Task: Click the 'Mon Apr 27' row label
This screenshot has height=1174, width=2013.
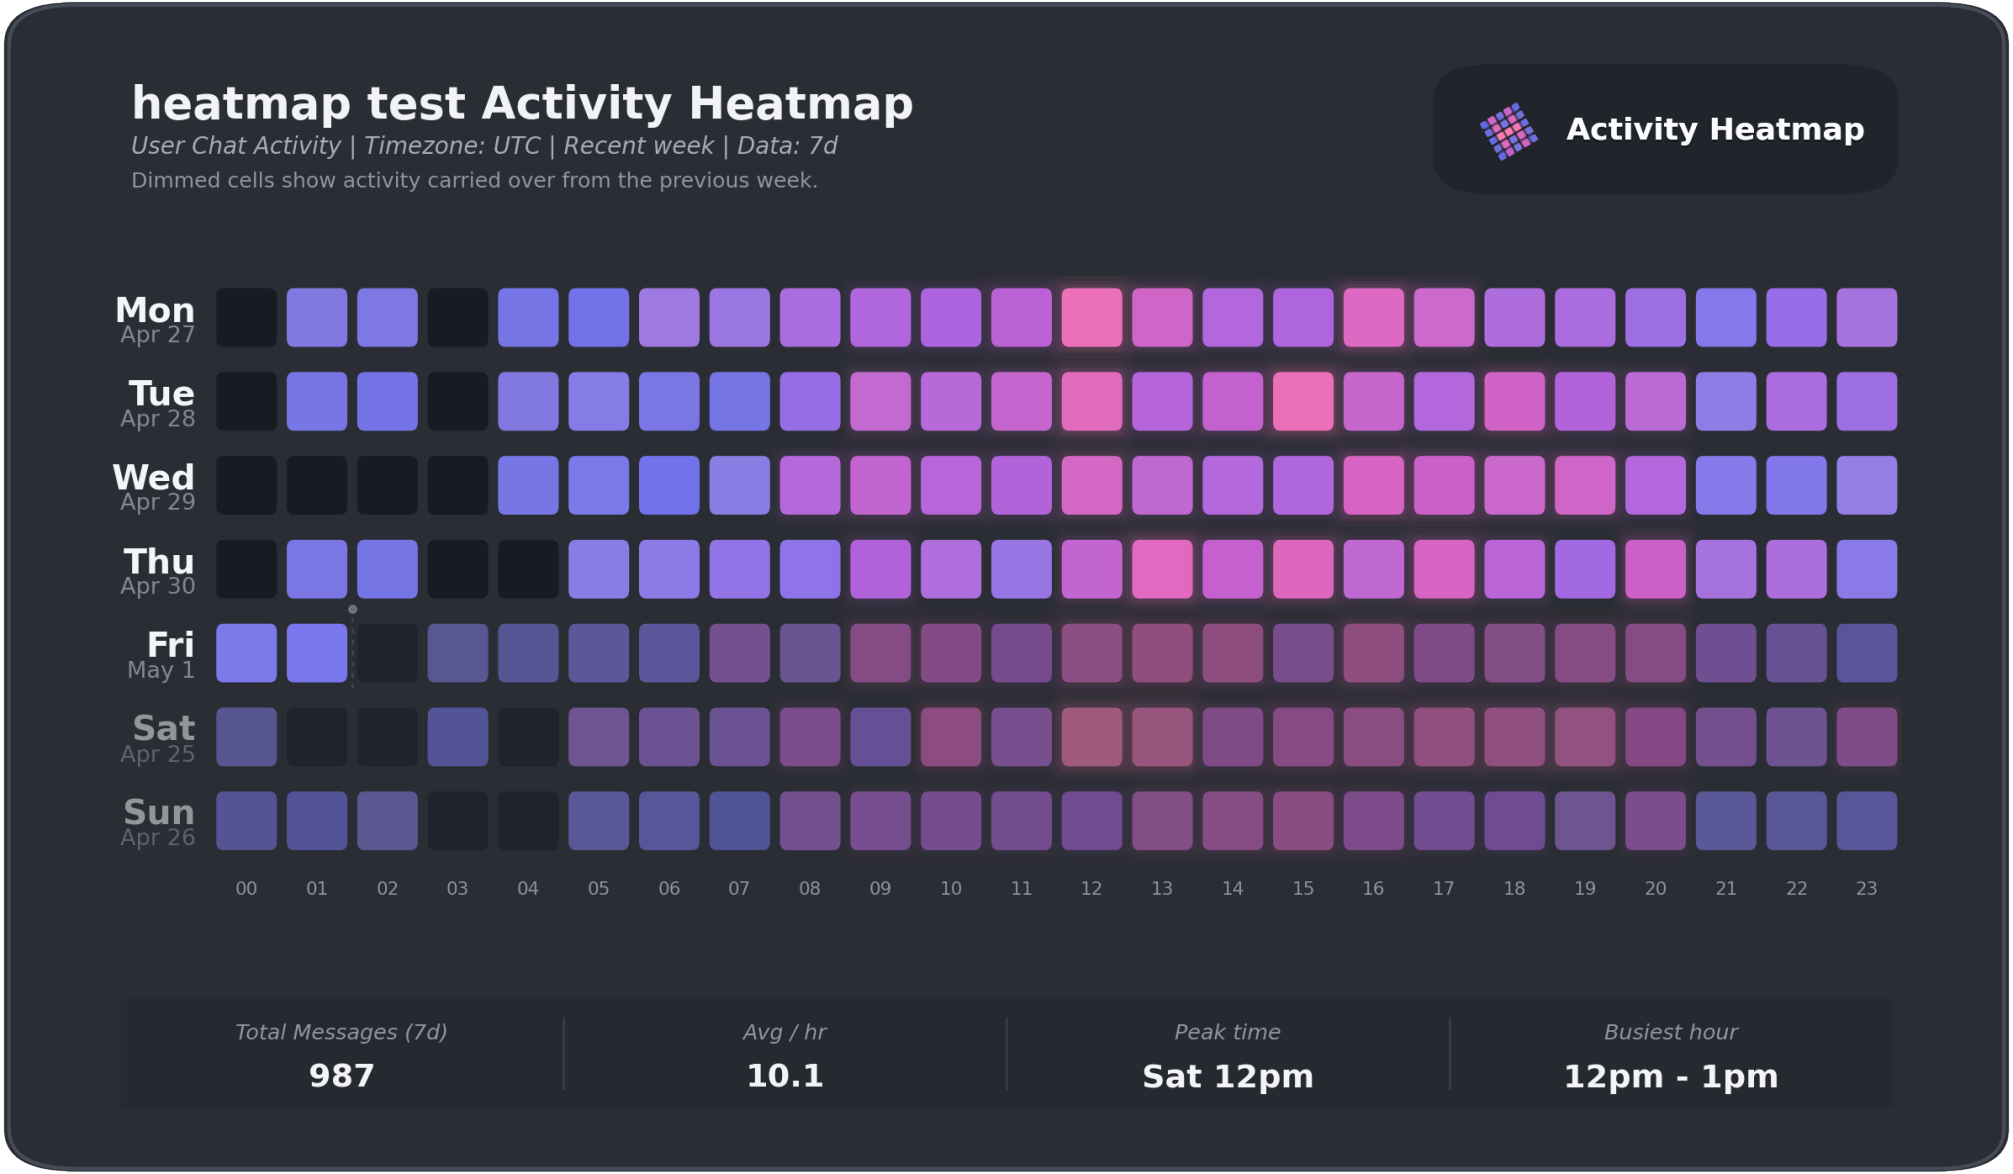Action: [156, 320]
